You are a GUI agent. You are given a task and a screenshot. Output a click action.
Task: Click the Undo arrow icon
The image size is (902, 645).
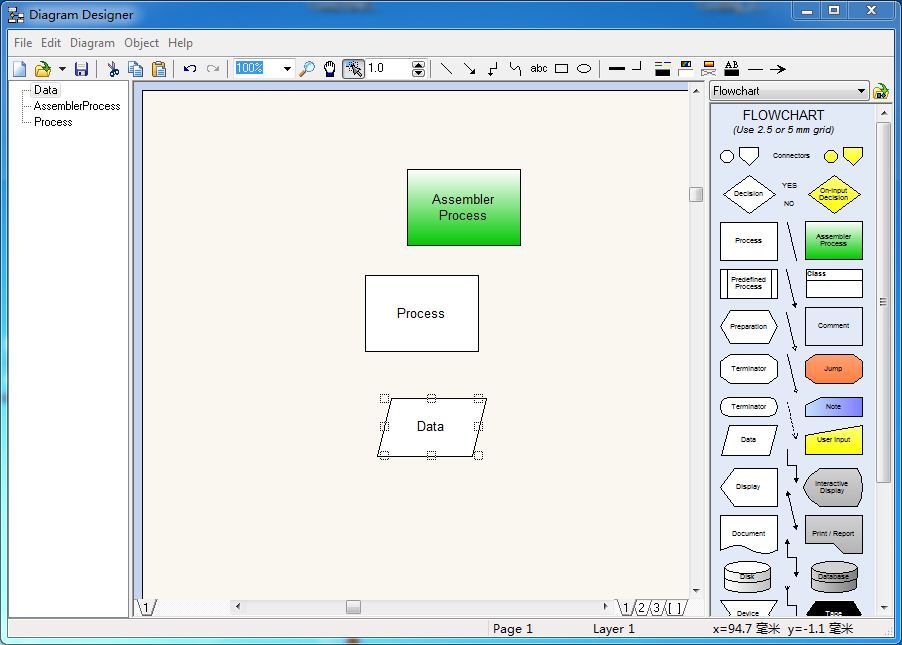tap(189, 69)
